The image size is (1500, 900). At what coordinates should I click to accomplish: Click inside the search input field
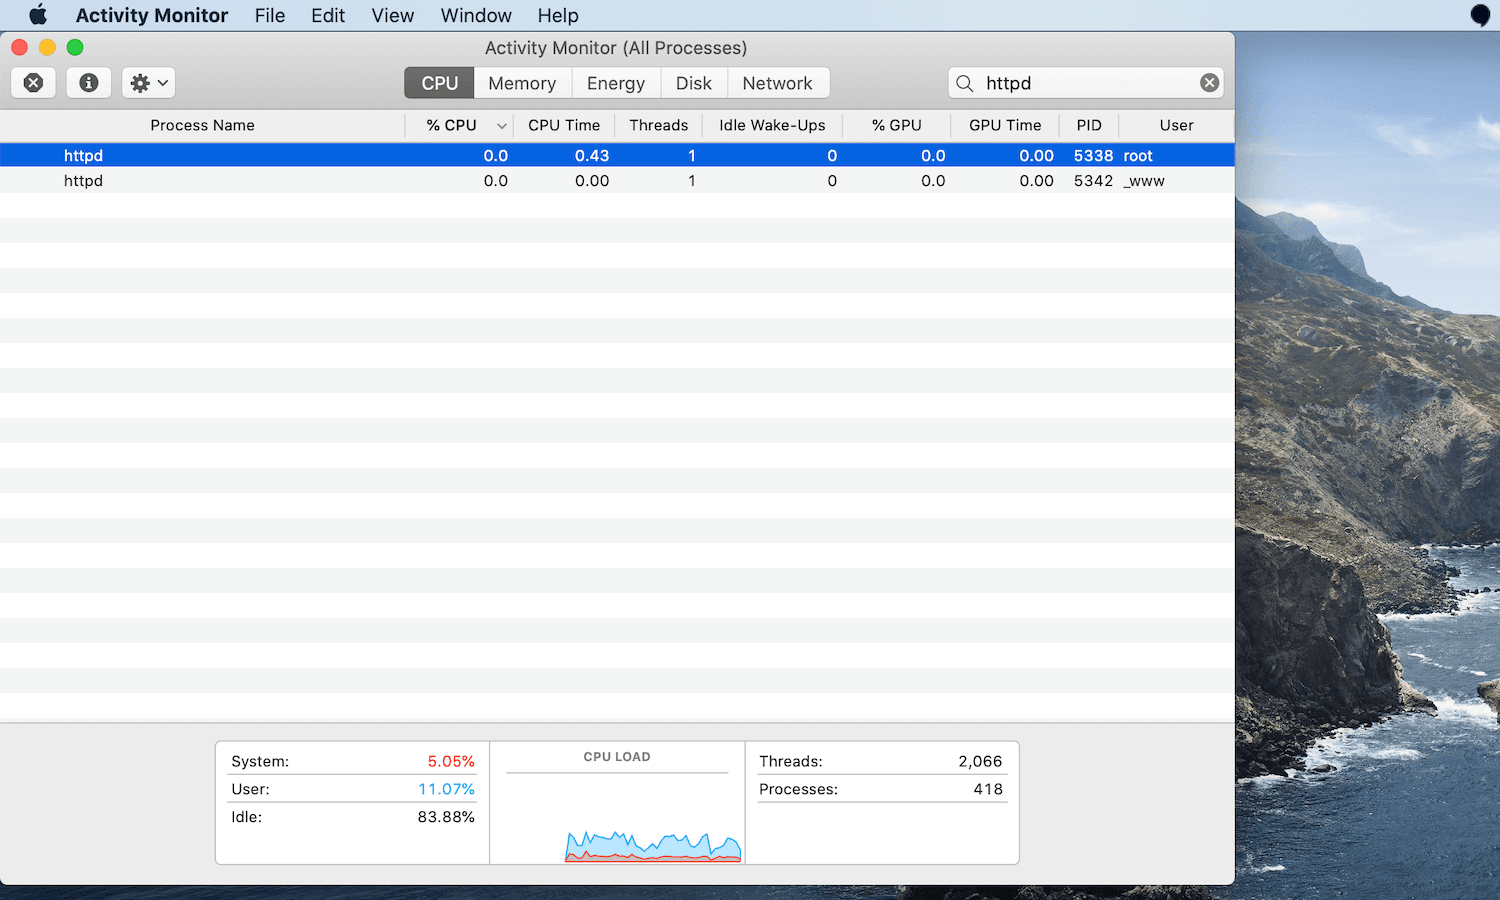coord(1080,83)
